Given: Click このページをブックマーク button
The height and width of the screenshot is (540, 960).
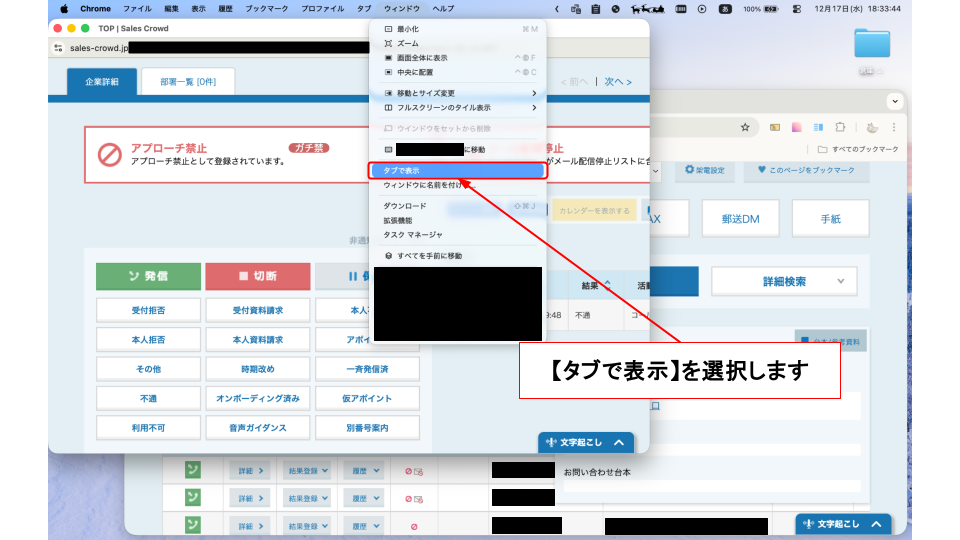Looking at the screenshot, I should tap(806, 171).
